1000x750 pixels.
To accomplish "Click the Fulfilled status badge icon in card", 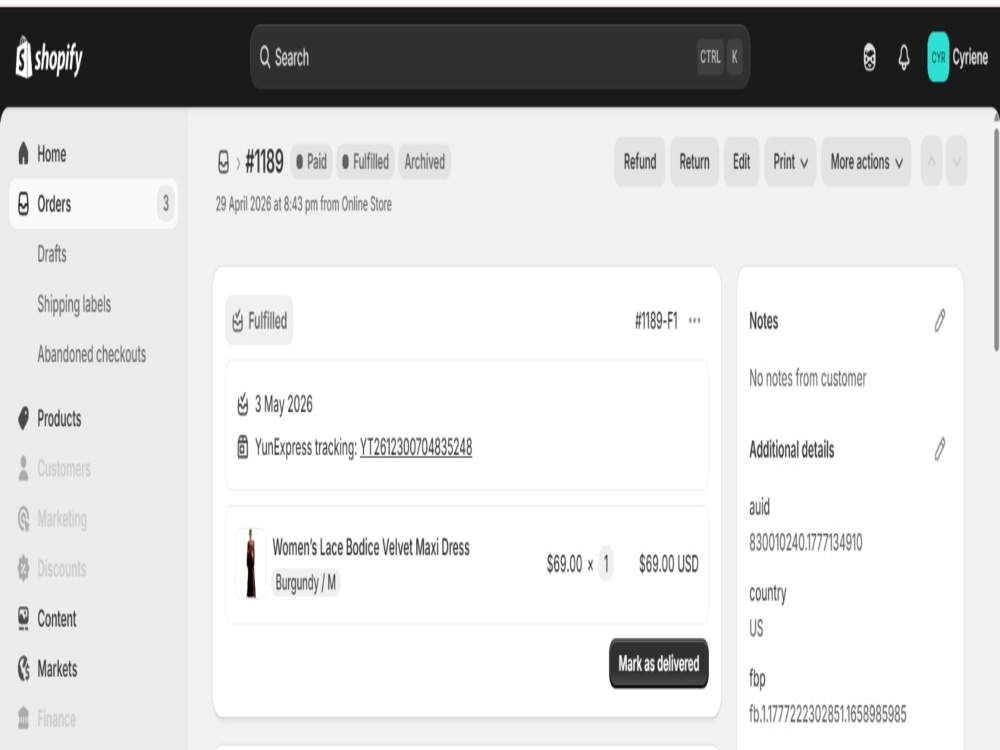I will 237,321.
